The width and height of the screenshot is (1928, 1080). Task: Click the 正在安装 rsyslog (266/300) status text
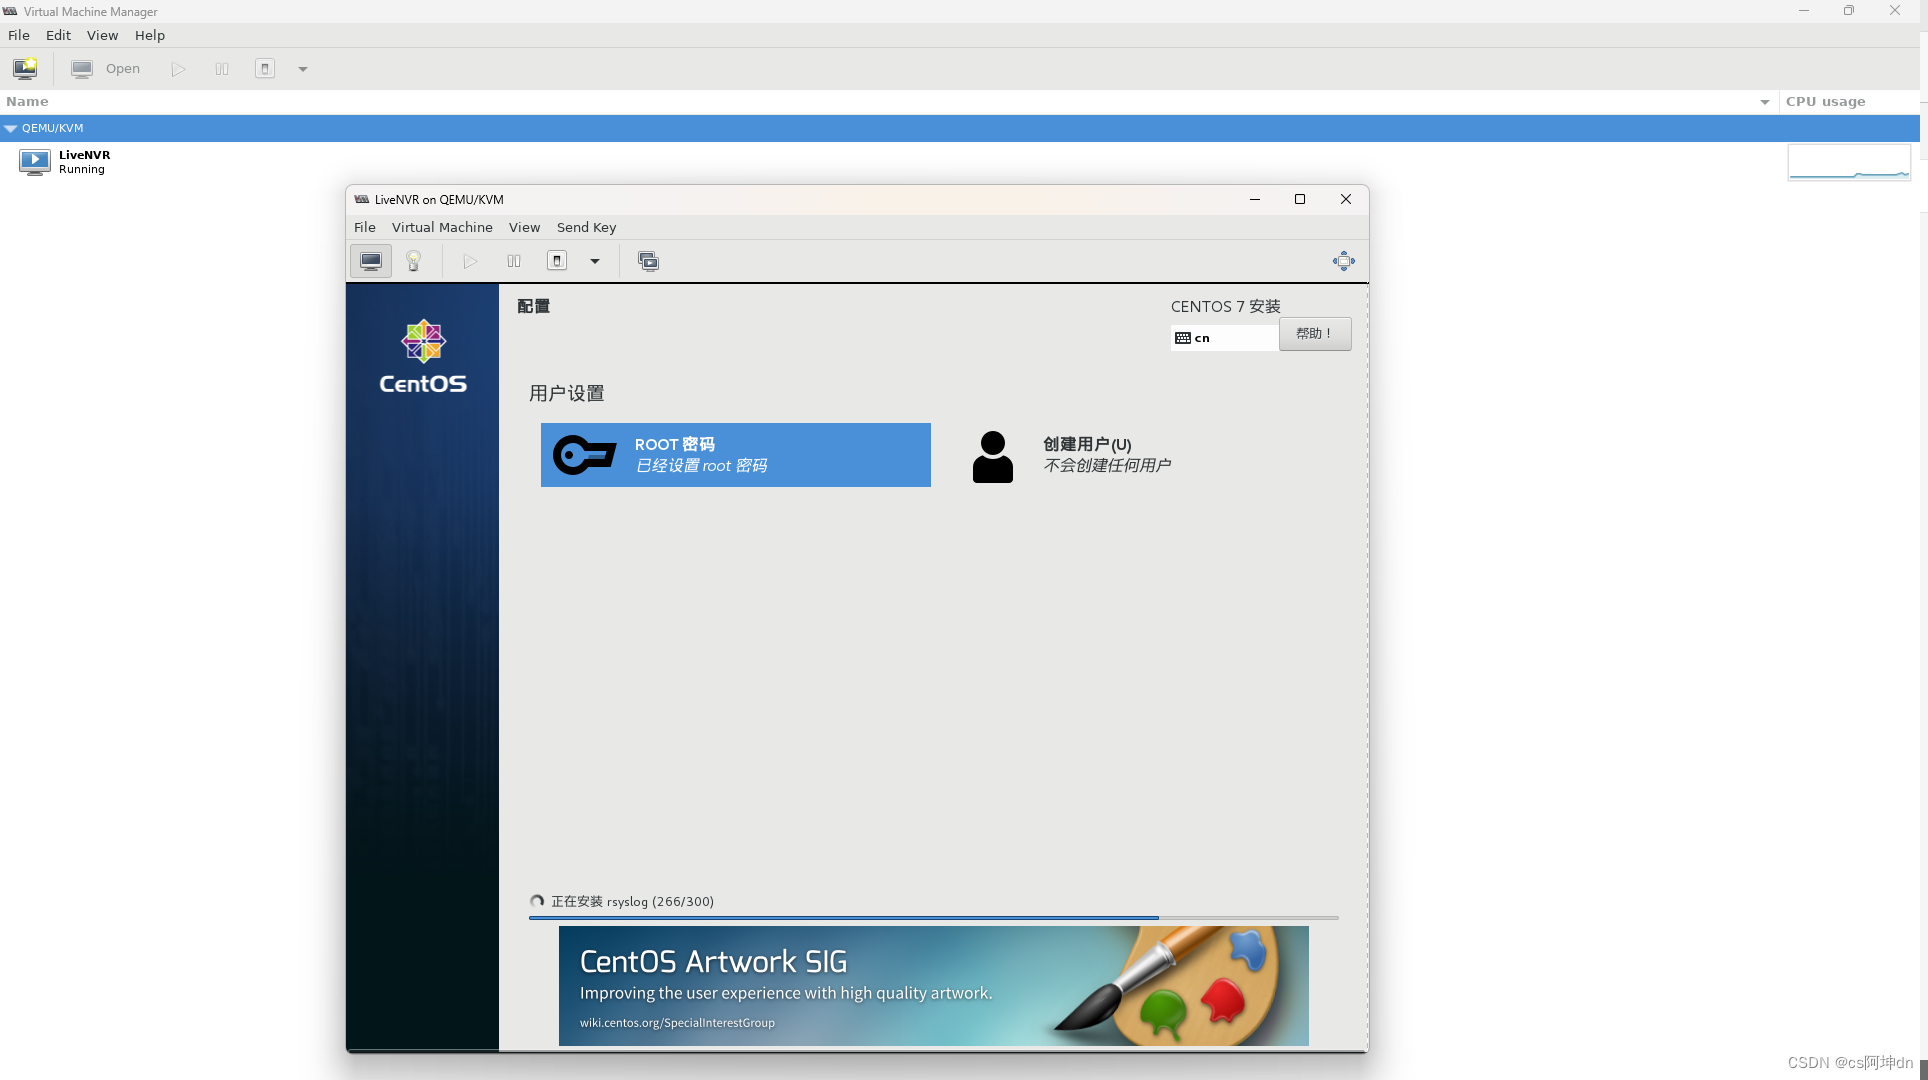click(632, 901)
